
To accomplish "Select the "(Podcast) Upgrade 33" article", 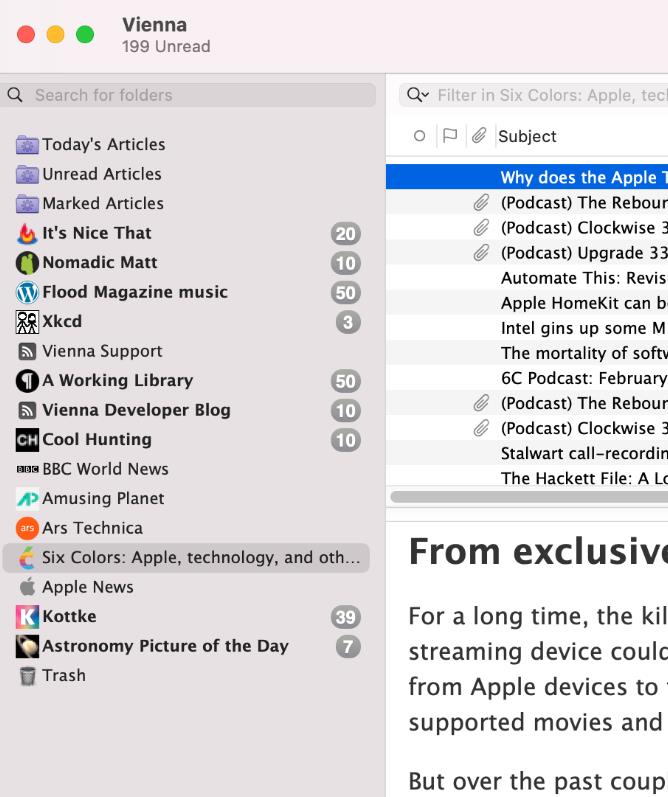I will [x=527, y=253].
